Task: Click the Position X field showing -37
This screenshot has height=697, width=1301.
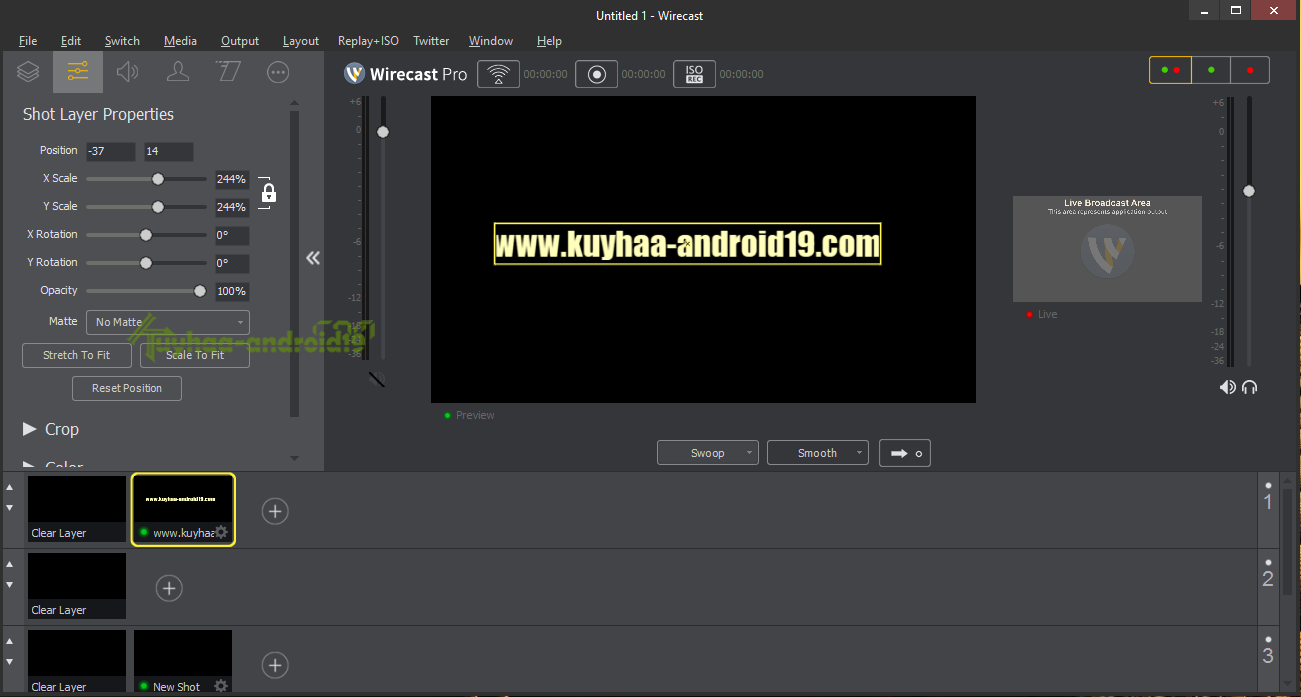Action: point(110,151)
